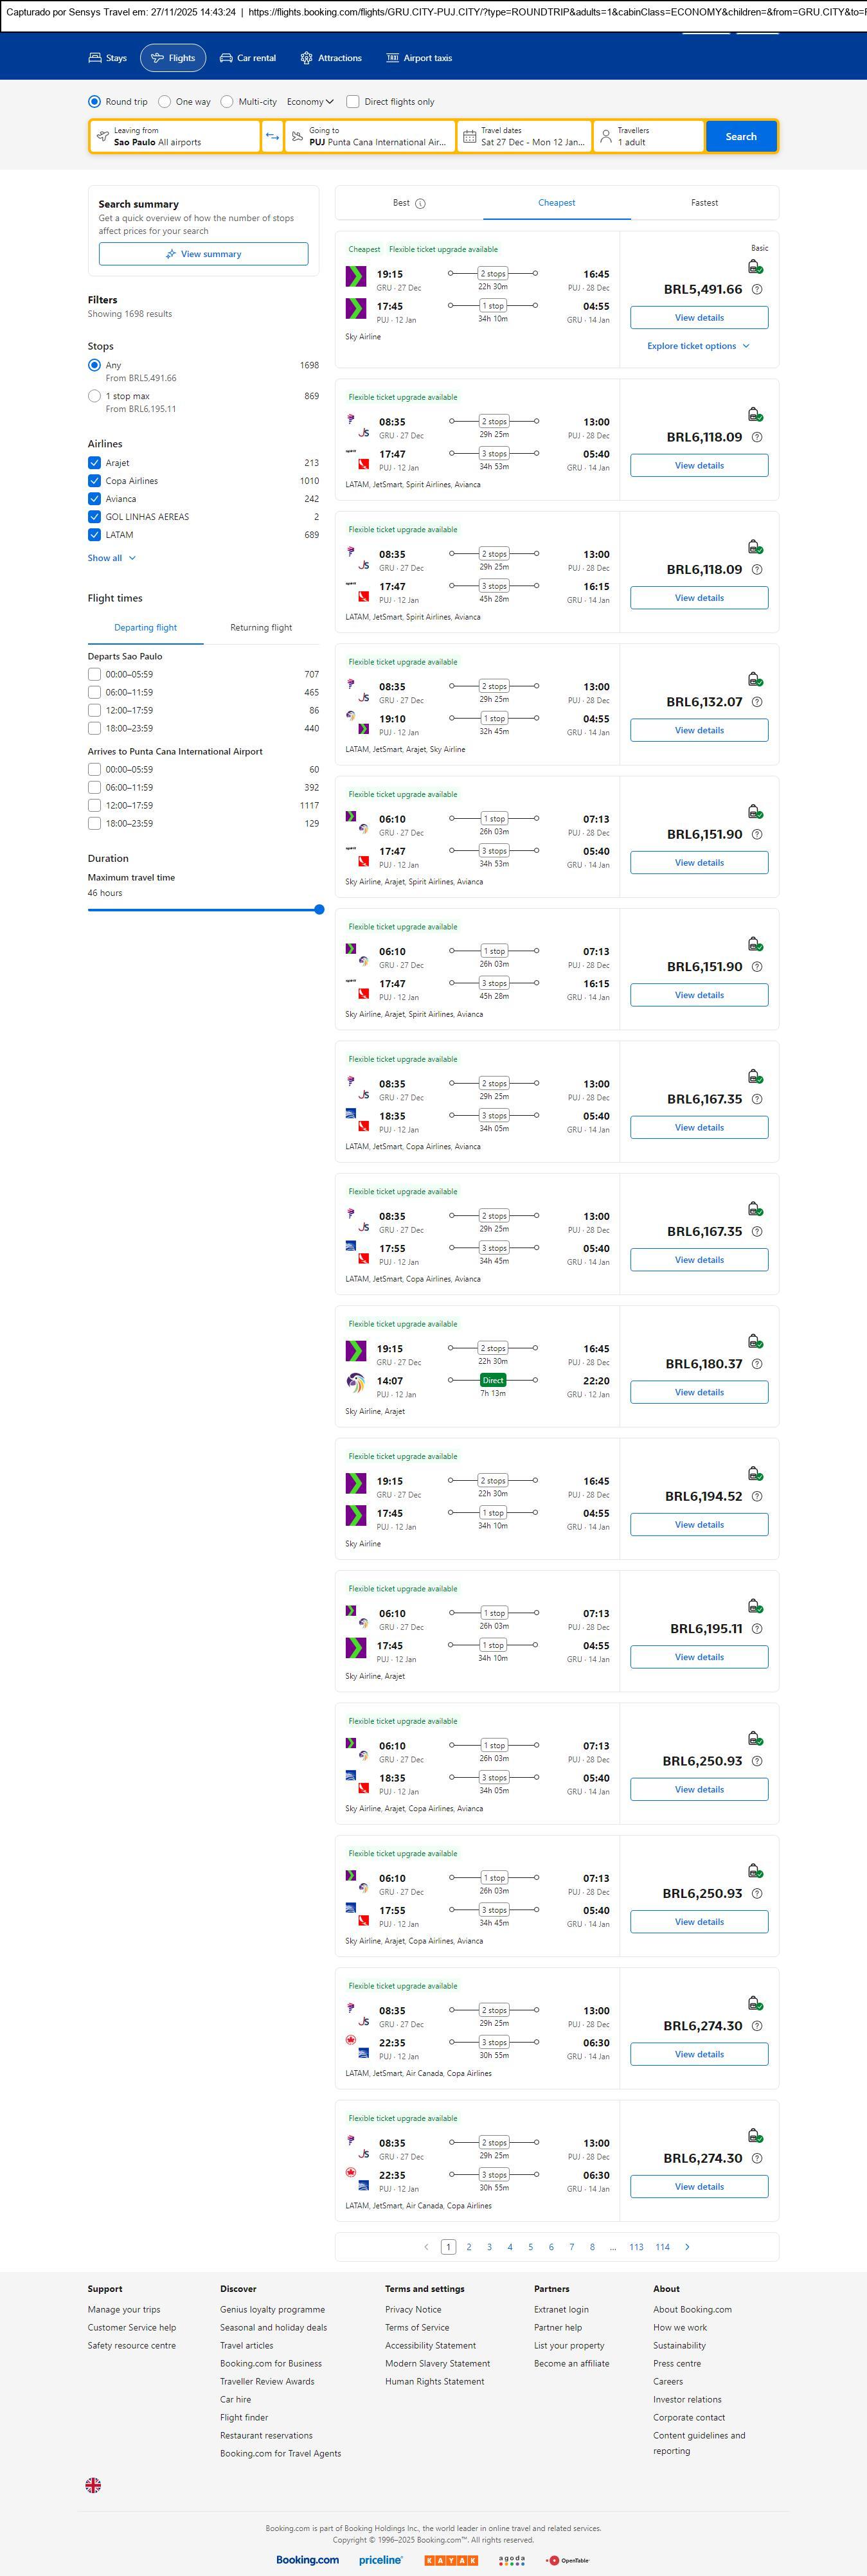Click the swap origin and destination arrows icon

pyautogui.click(x=272, y=137)
